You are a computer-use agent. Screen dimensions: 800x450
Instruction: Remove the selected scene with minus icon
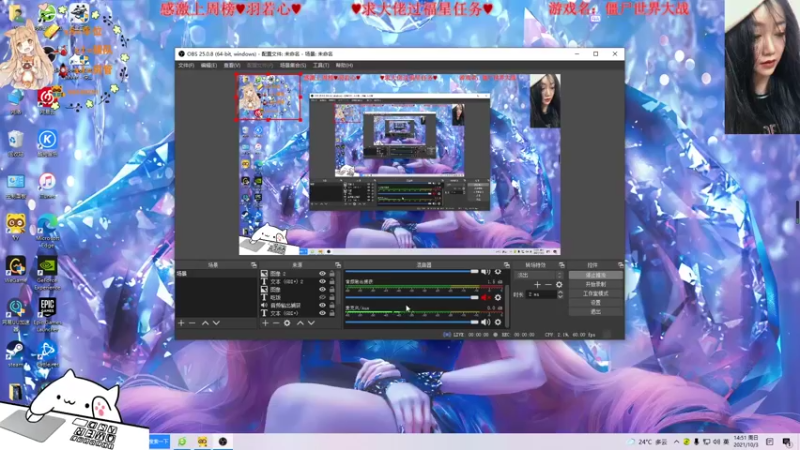(192, 323)
